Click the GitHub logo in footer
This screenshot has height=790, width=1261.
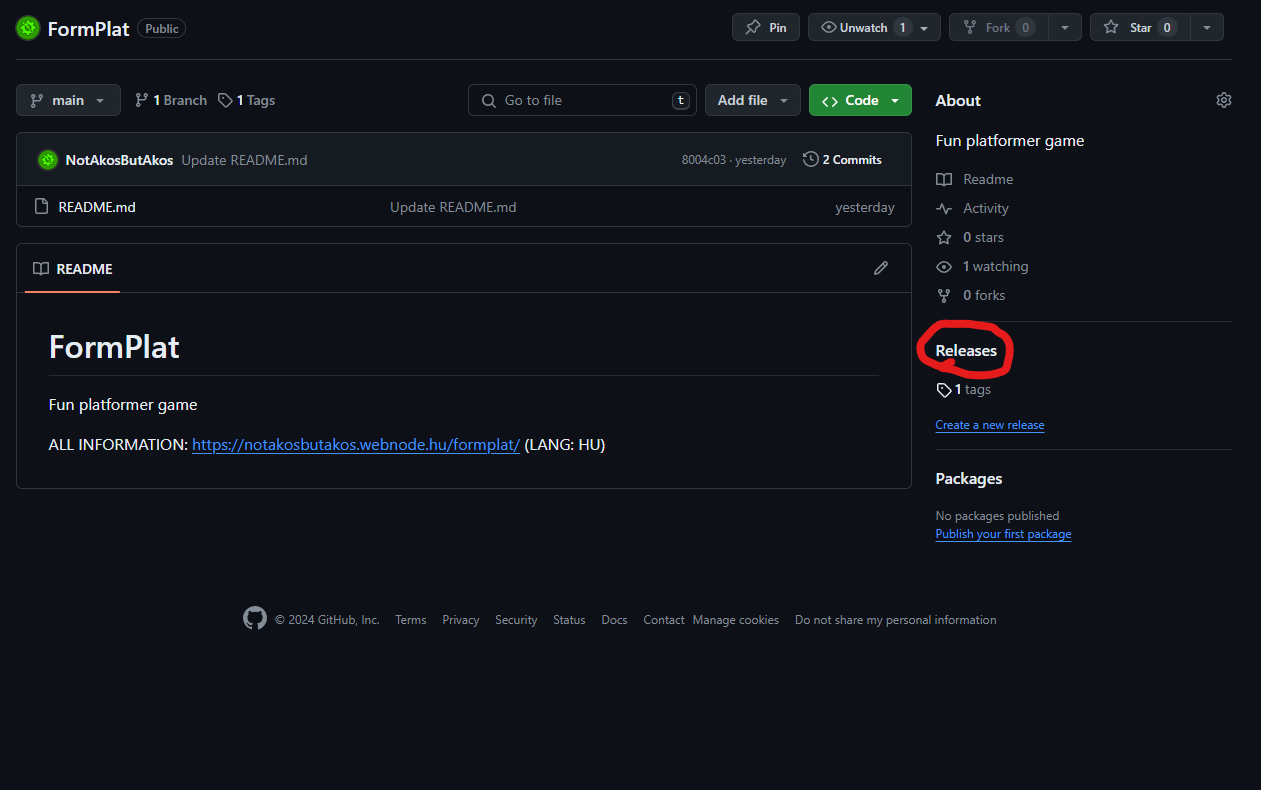click(x=255, y=619)
